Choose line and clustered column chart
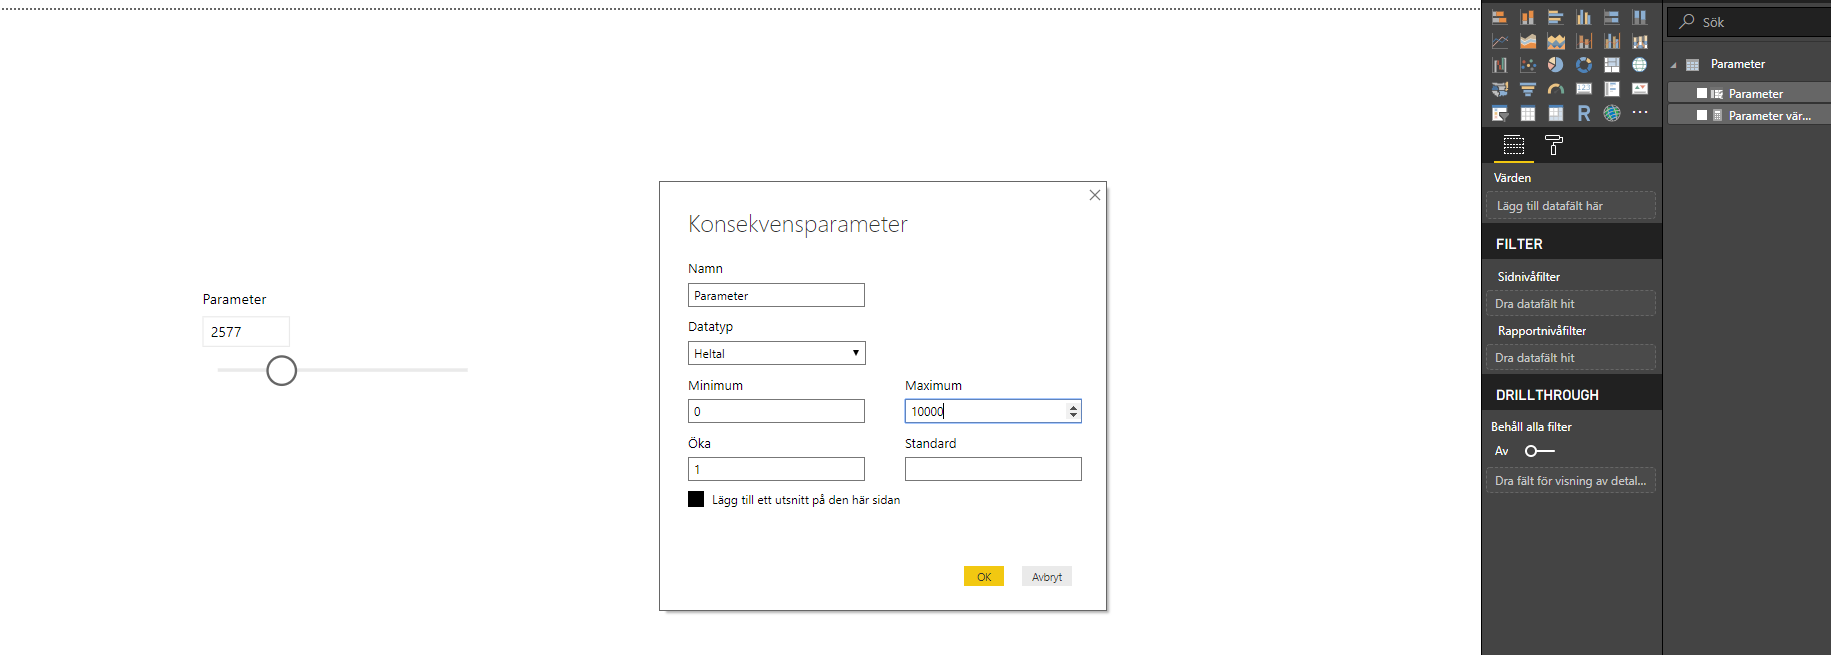The width and height of the screenshot is (1831, 655). 1611,41
